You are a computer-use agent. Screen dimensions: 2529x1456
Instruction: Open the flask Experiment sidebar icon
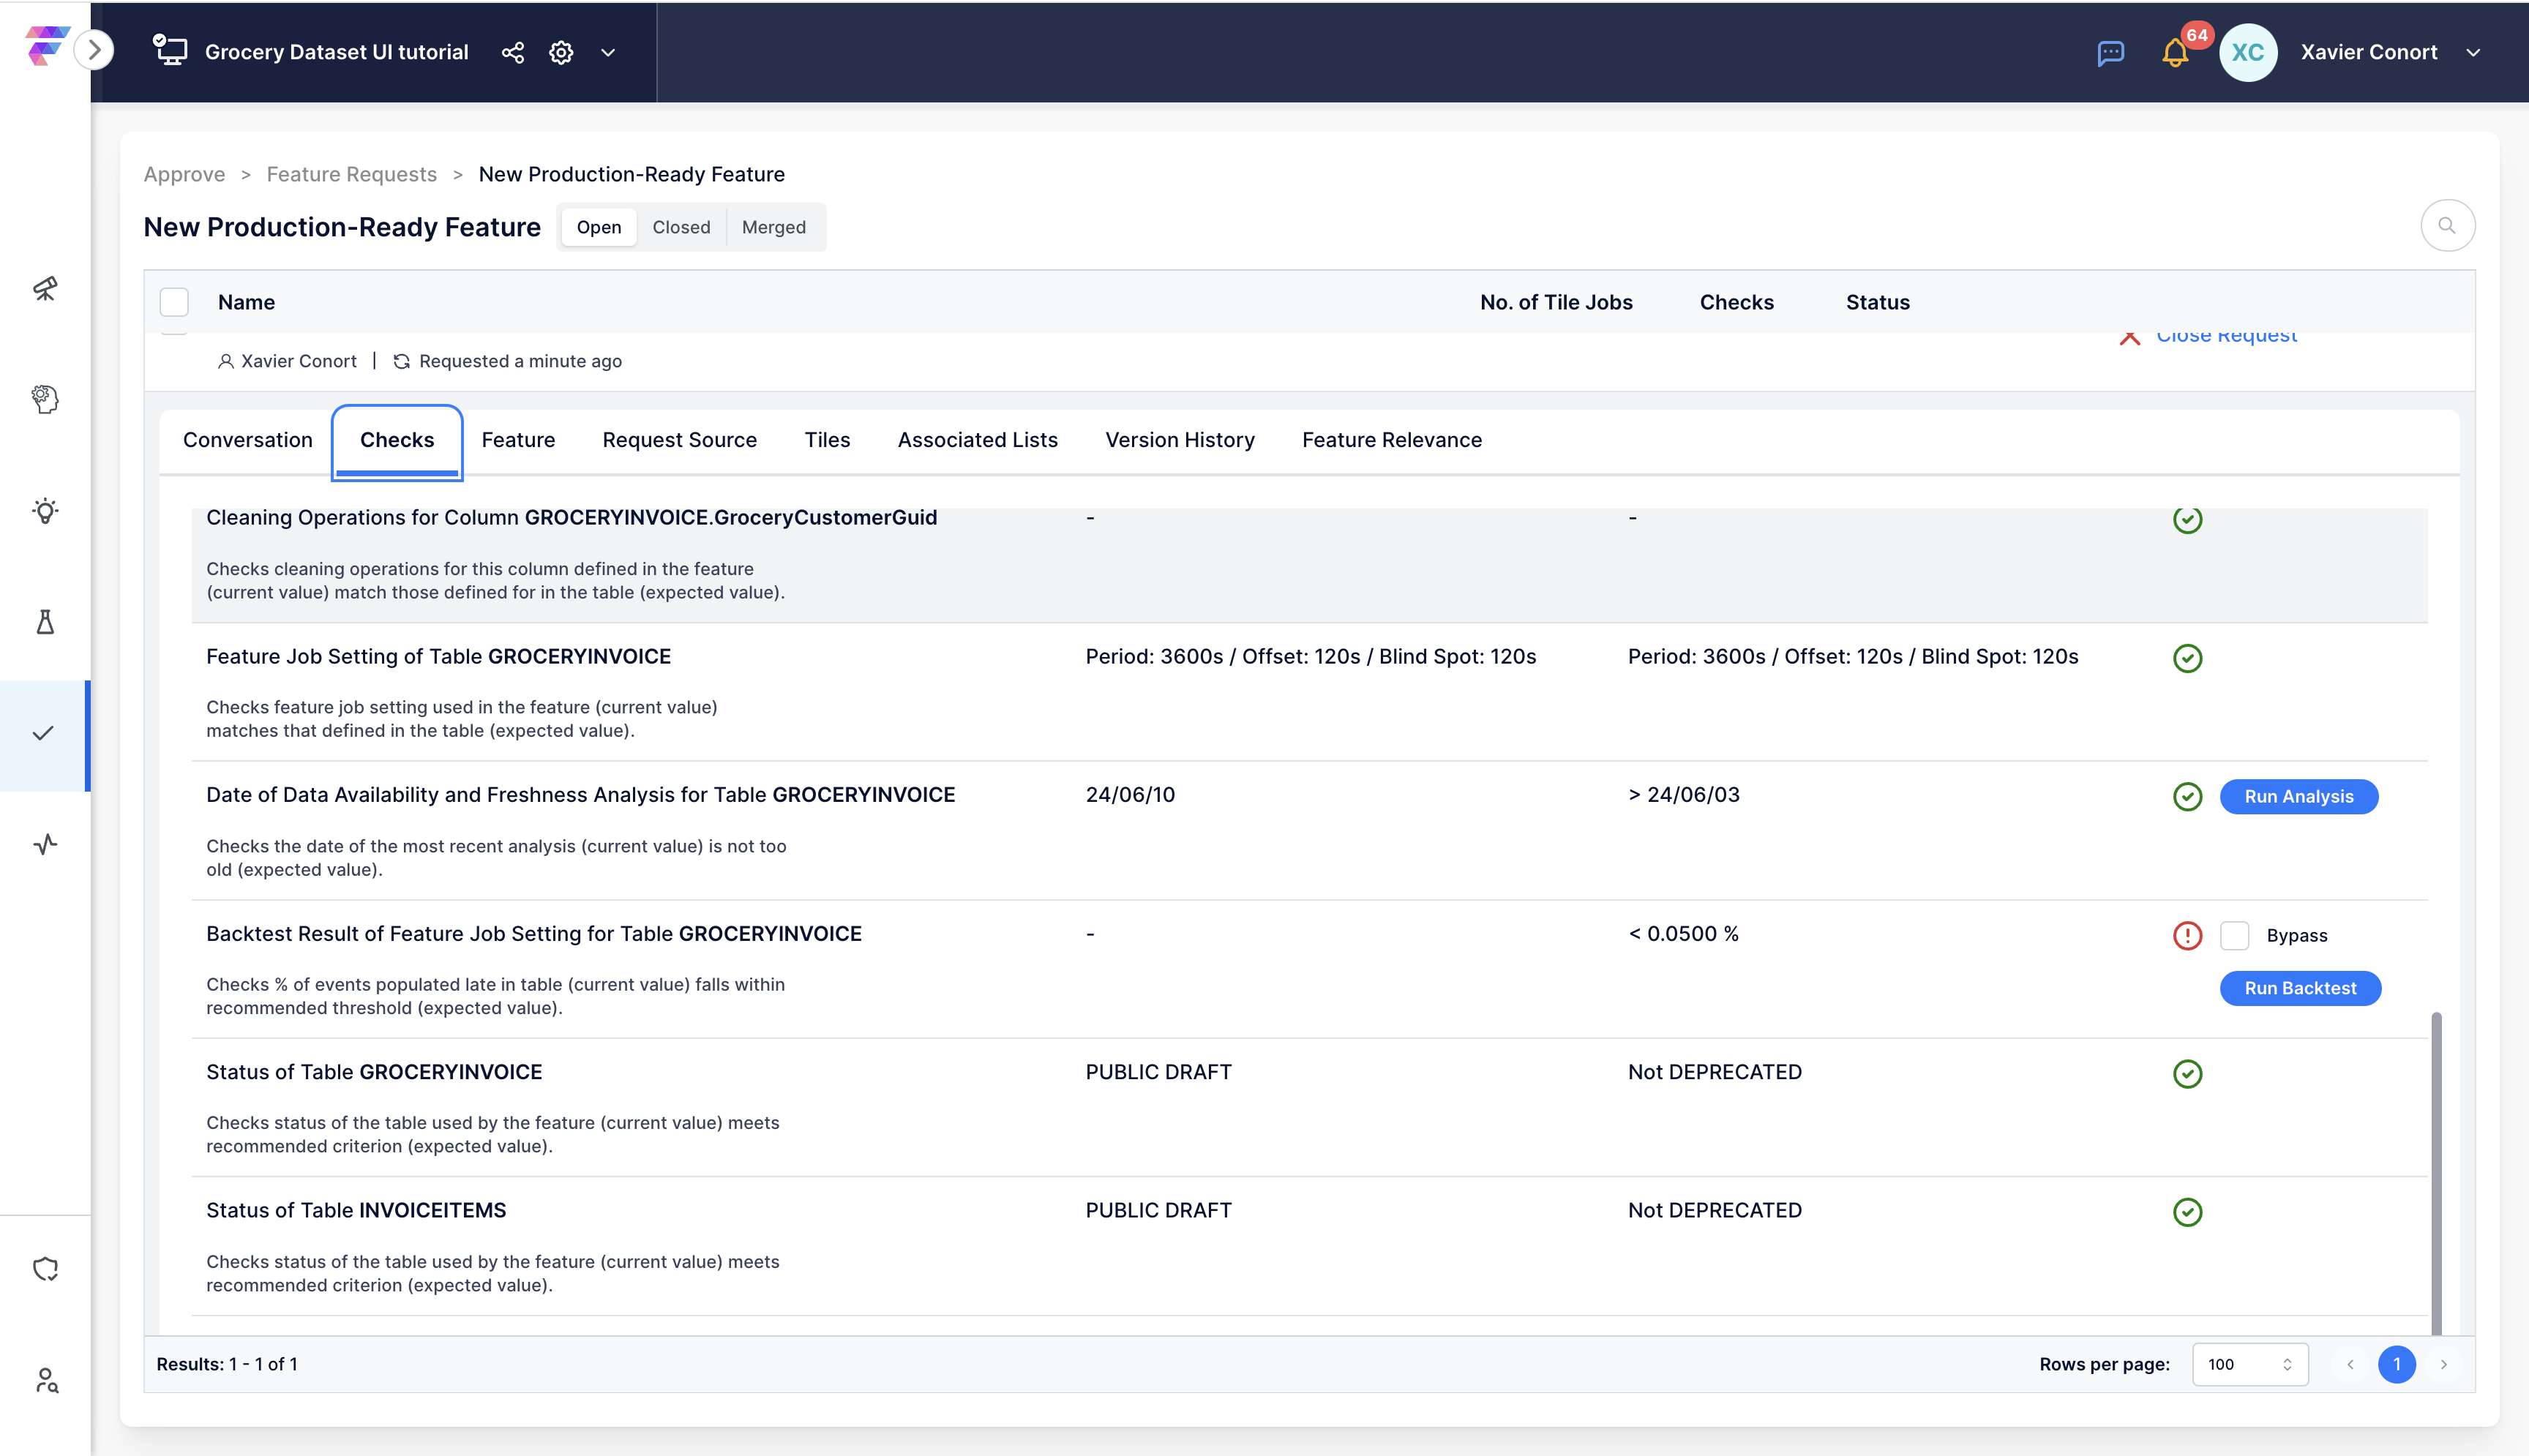click(x=45, y=622)
